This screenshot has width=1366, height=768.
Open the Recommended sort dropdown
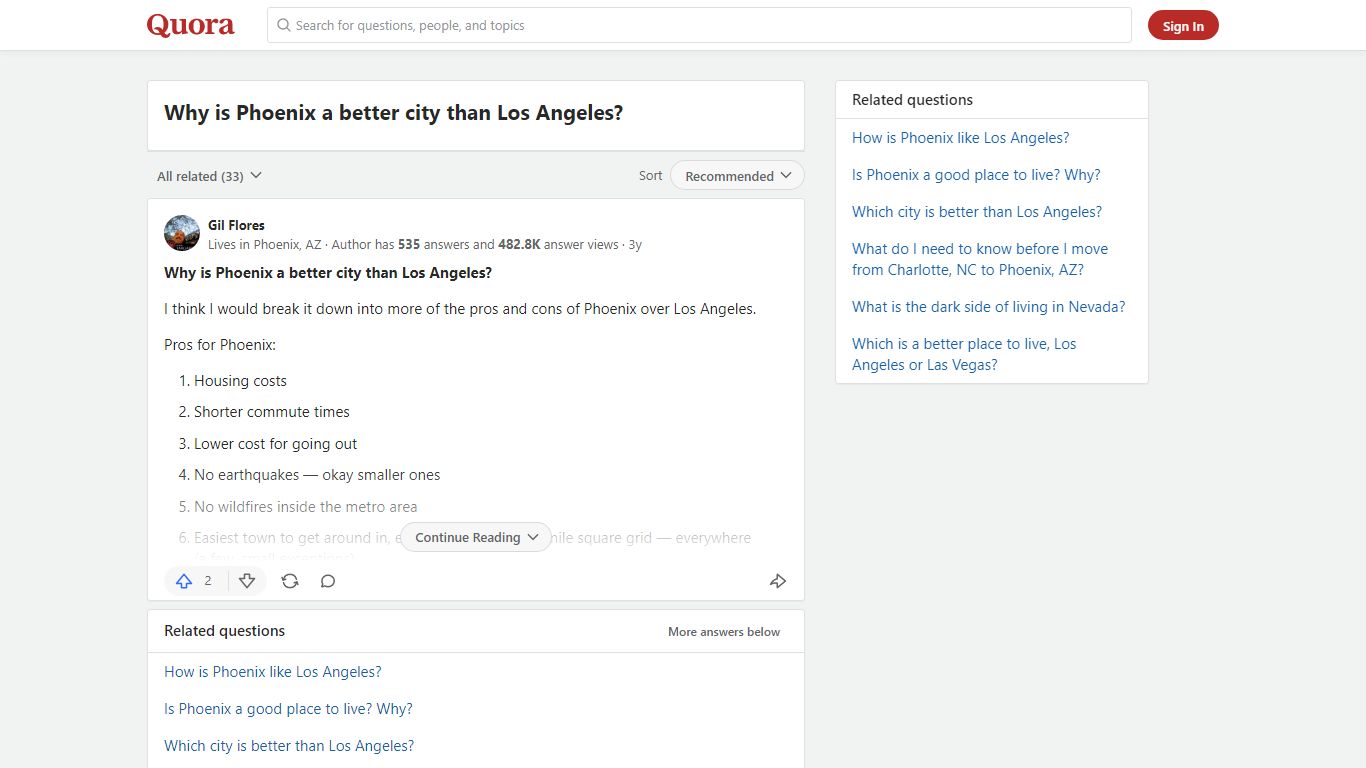pos(737,176)
